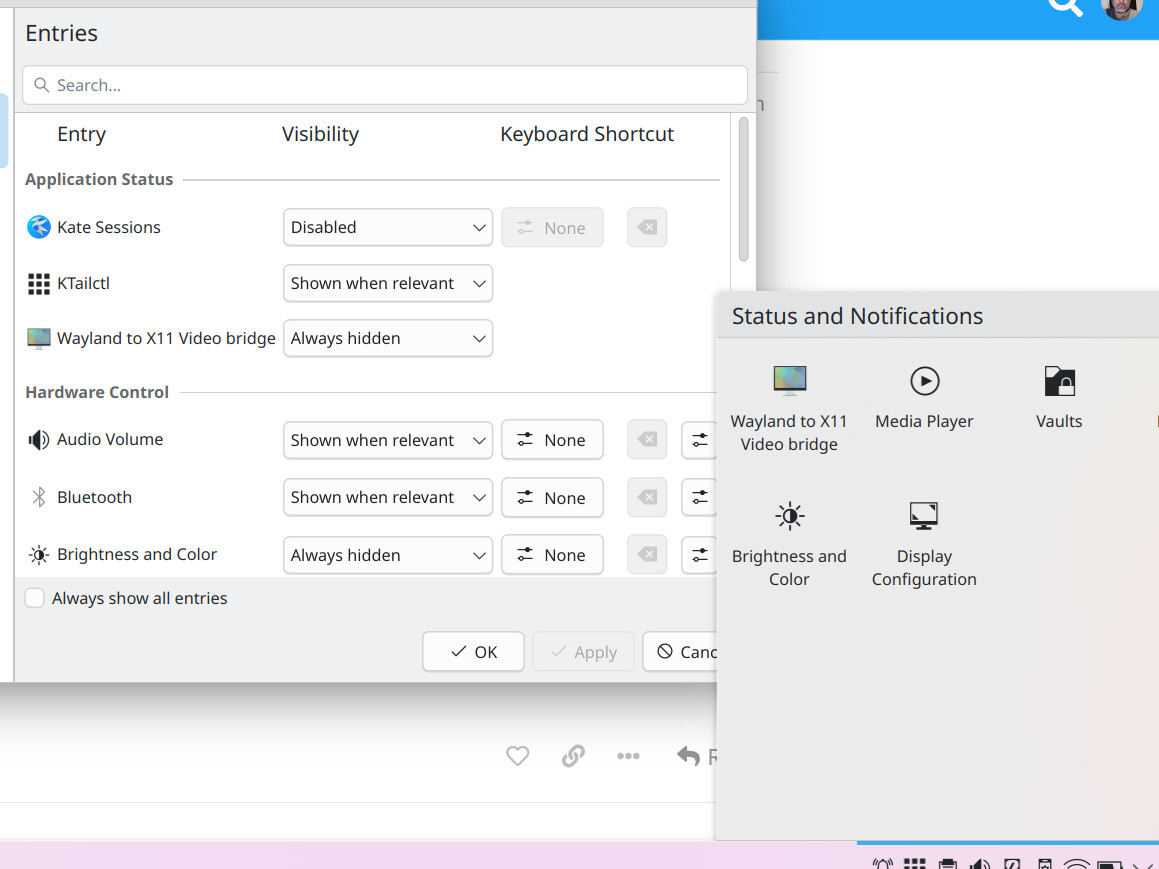Screen dimensions: 1159x869
Task: Click the Entries dialog heading
Action: pos(61,33)
